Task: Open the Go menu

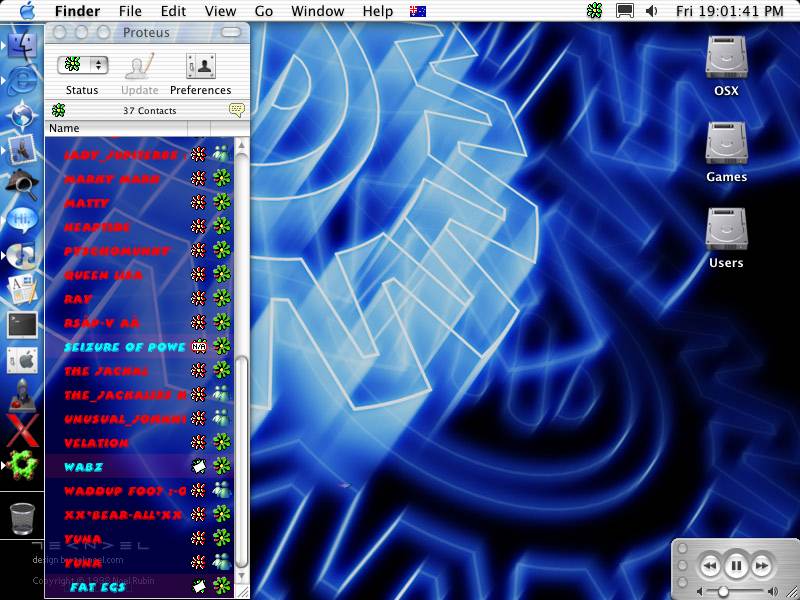Action: 263,11
